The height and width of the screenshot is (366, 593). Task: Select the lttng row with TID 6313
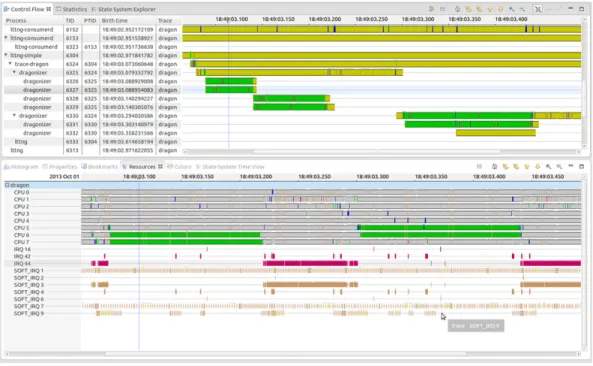(92, 150)
